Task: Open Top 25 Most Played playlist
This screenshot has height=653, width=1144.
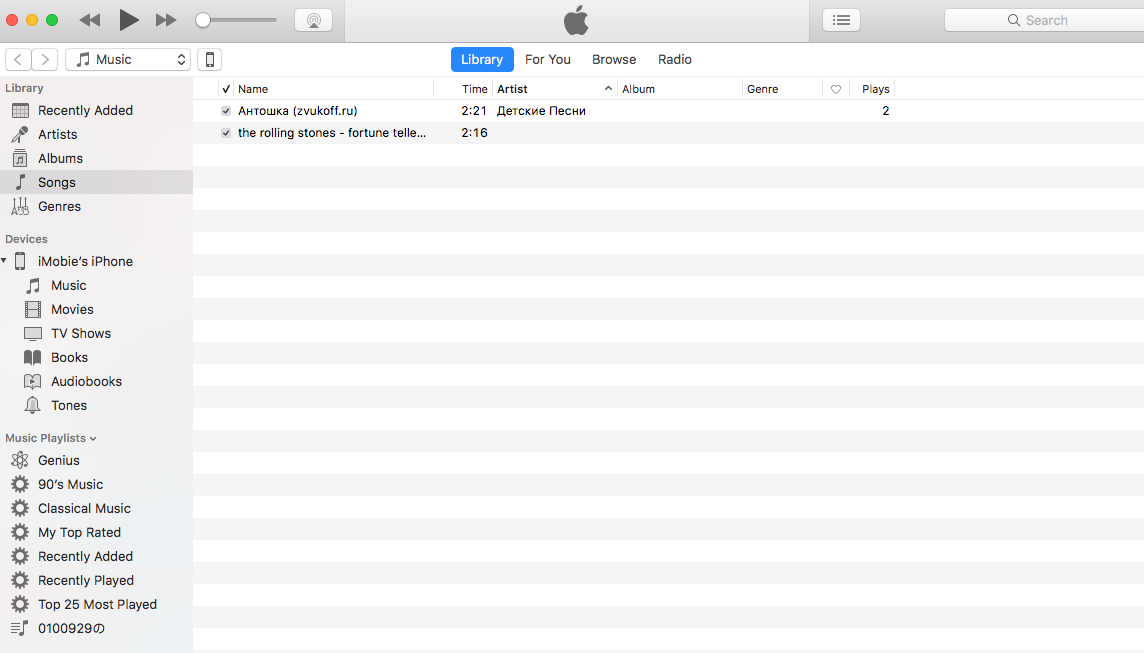Action: click(x=96, y=605)
